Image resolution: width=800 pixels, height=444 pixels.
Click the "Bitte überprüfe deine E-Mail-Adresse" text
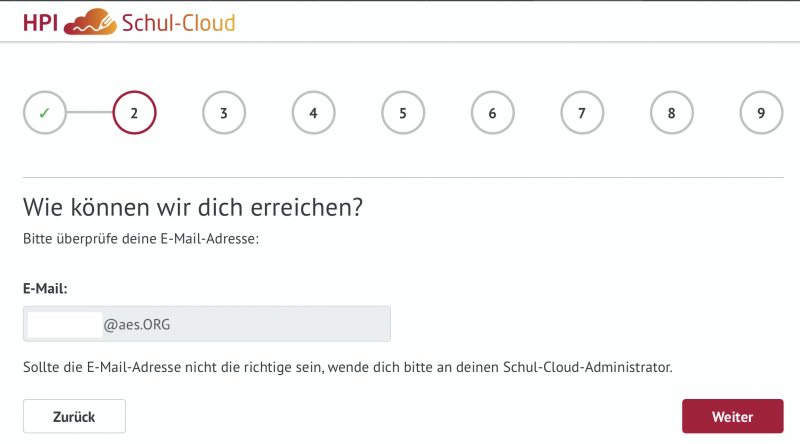[141, 240]
